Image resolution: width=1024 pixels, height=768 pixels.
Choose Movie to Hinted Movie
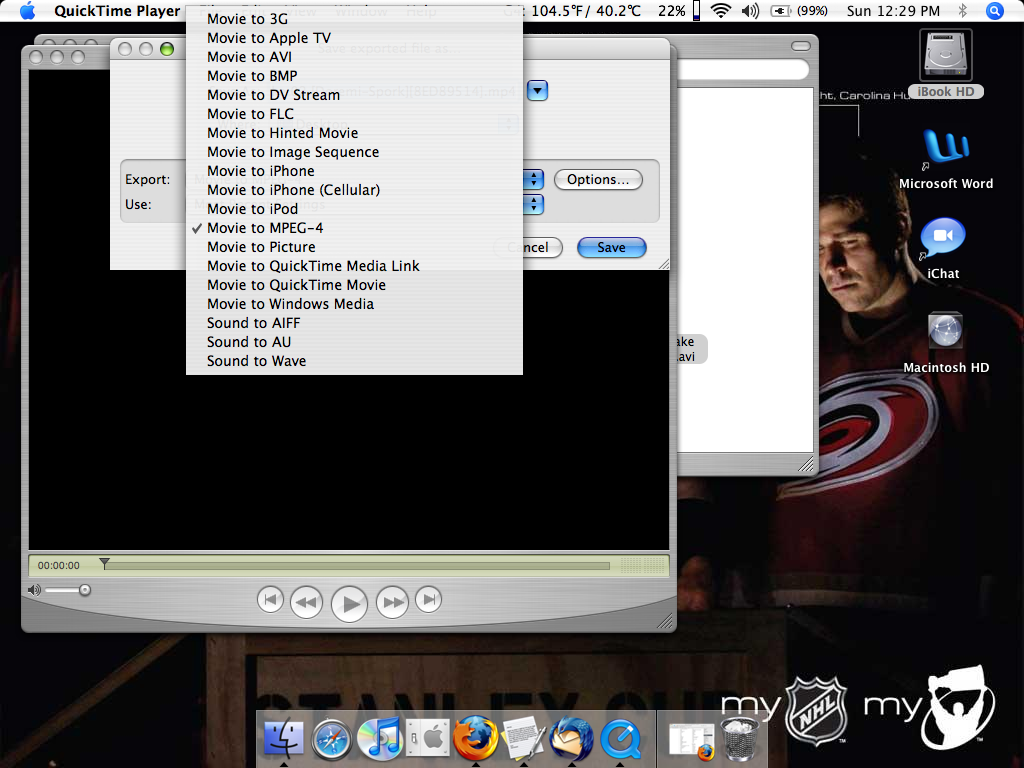(x=354, y=133)
